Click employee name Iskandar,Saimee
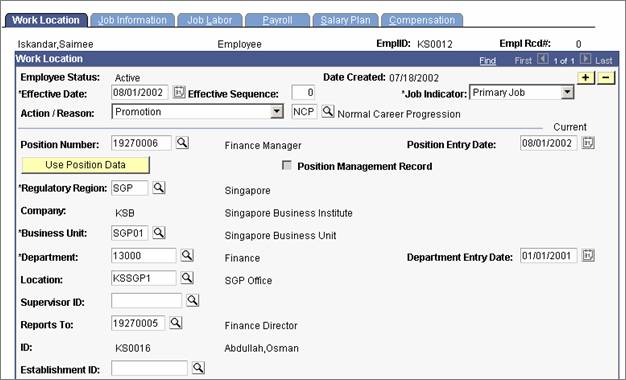This screenshot has width=626, height=380. click(55, 44)
